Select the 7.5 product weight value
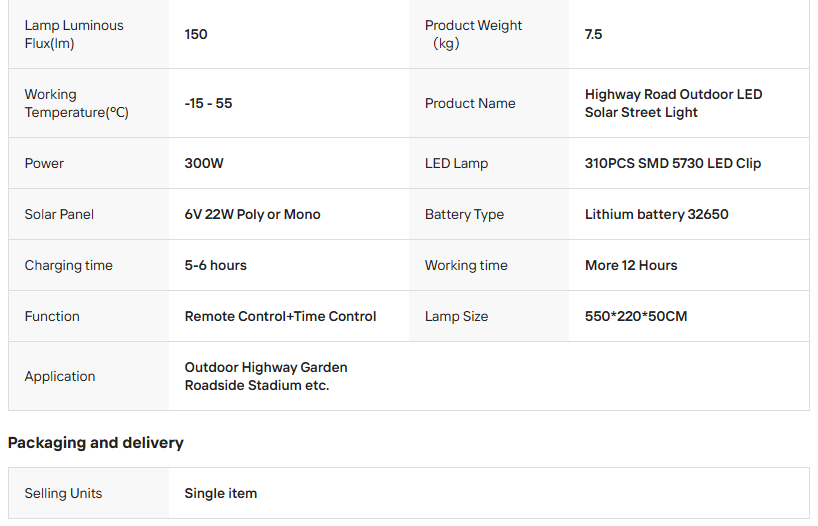818x526 pixels. 593,34
